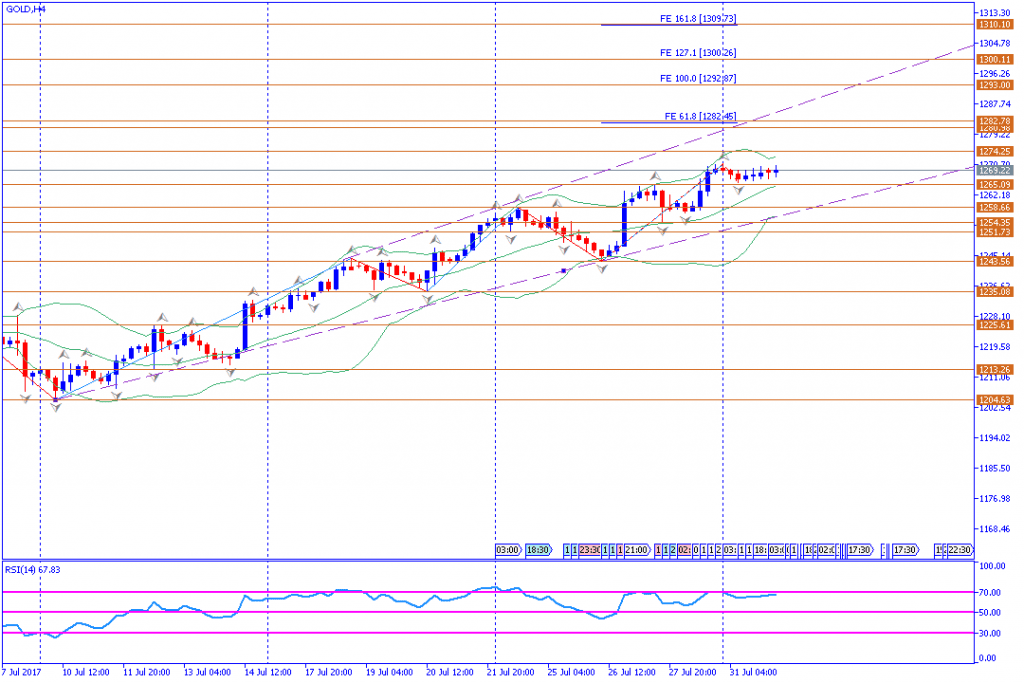Image resolution: width=1024 pixels, height=683 pixels.
Task: Click the 27 Jul 20:00 time label
Action: tap(693, 673)
